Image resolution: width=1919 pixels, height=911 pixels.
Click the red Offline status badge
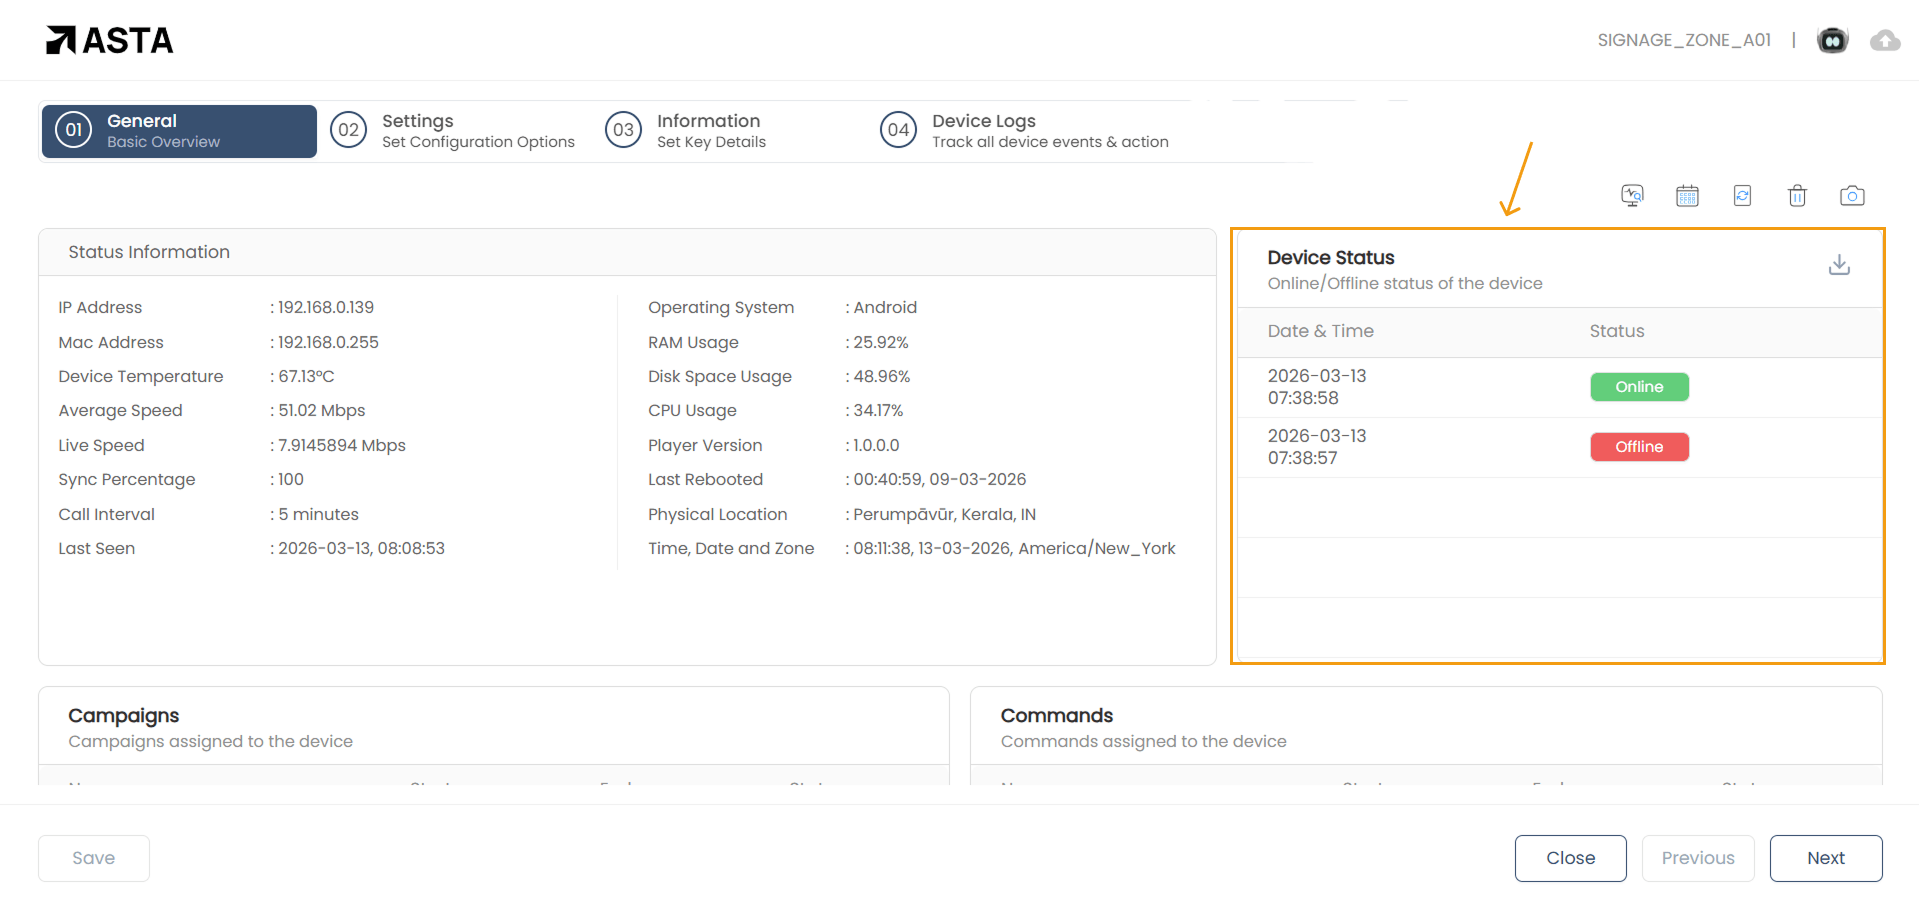coord(1639,447)
